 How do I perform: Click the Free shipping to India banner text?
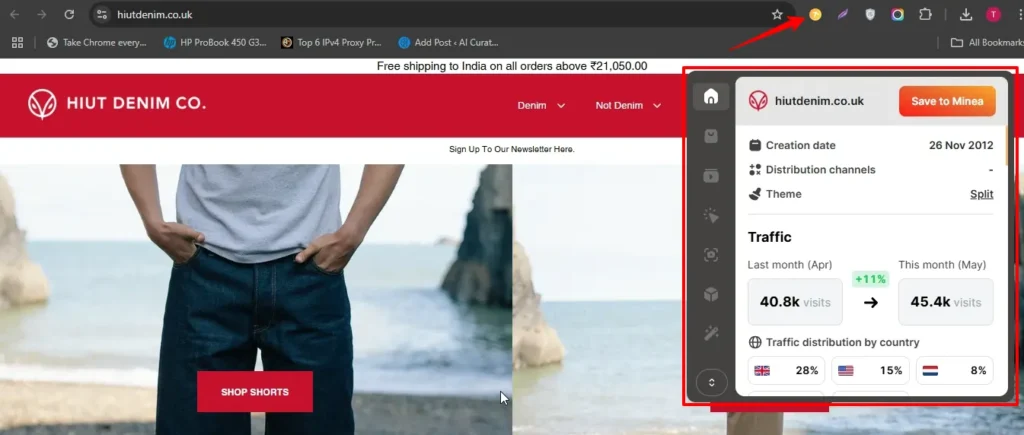[x=512, y=66]
